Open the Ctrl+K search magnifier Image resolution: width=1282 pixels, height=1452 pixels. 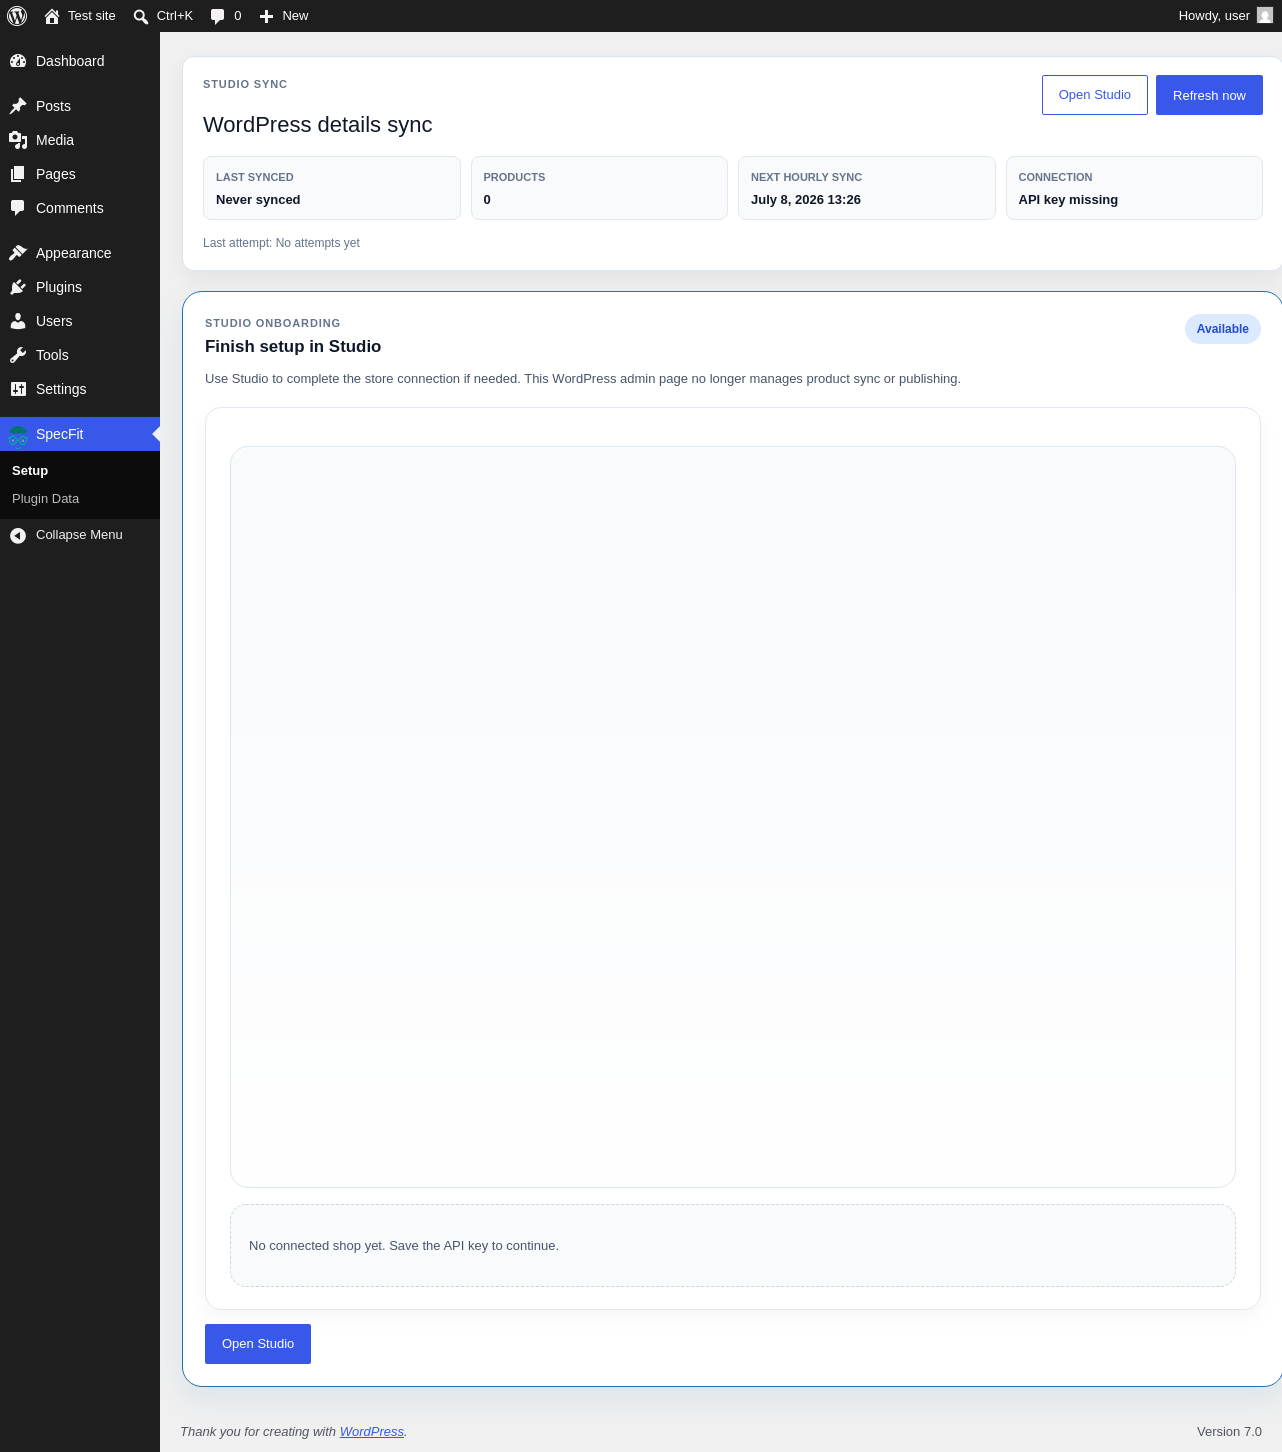pyautogui.click(x=141, y=16)
